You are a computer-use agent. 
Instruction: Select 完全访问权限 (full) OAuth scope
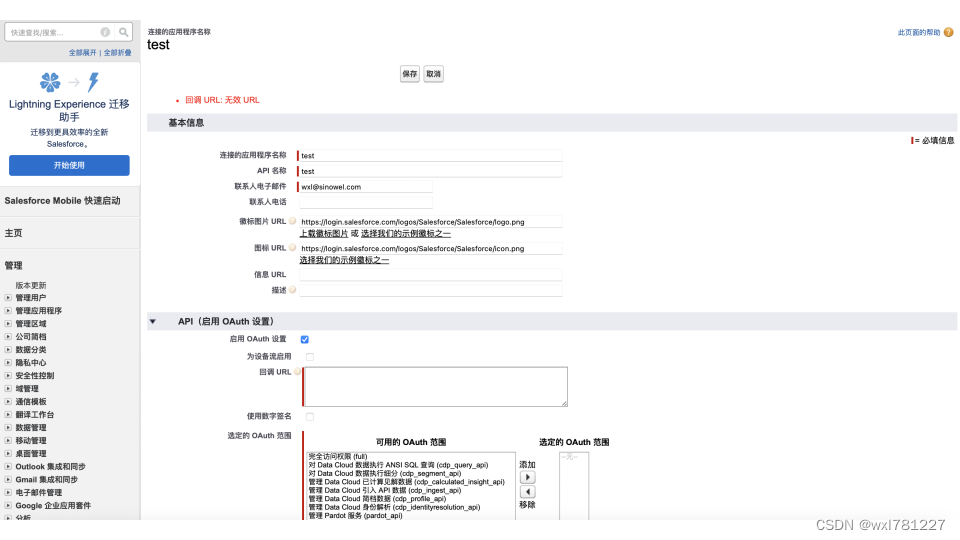click(338, 457)
